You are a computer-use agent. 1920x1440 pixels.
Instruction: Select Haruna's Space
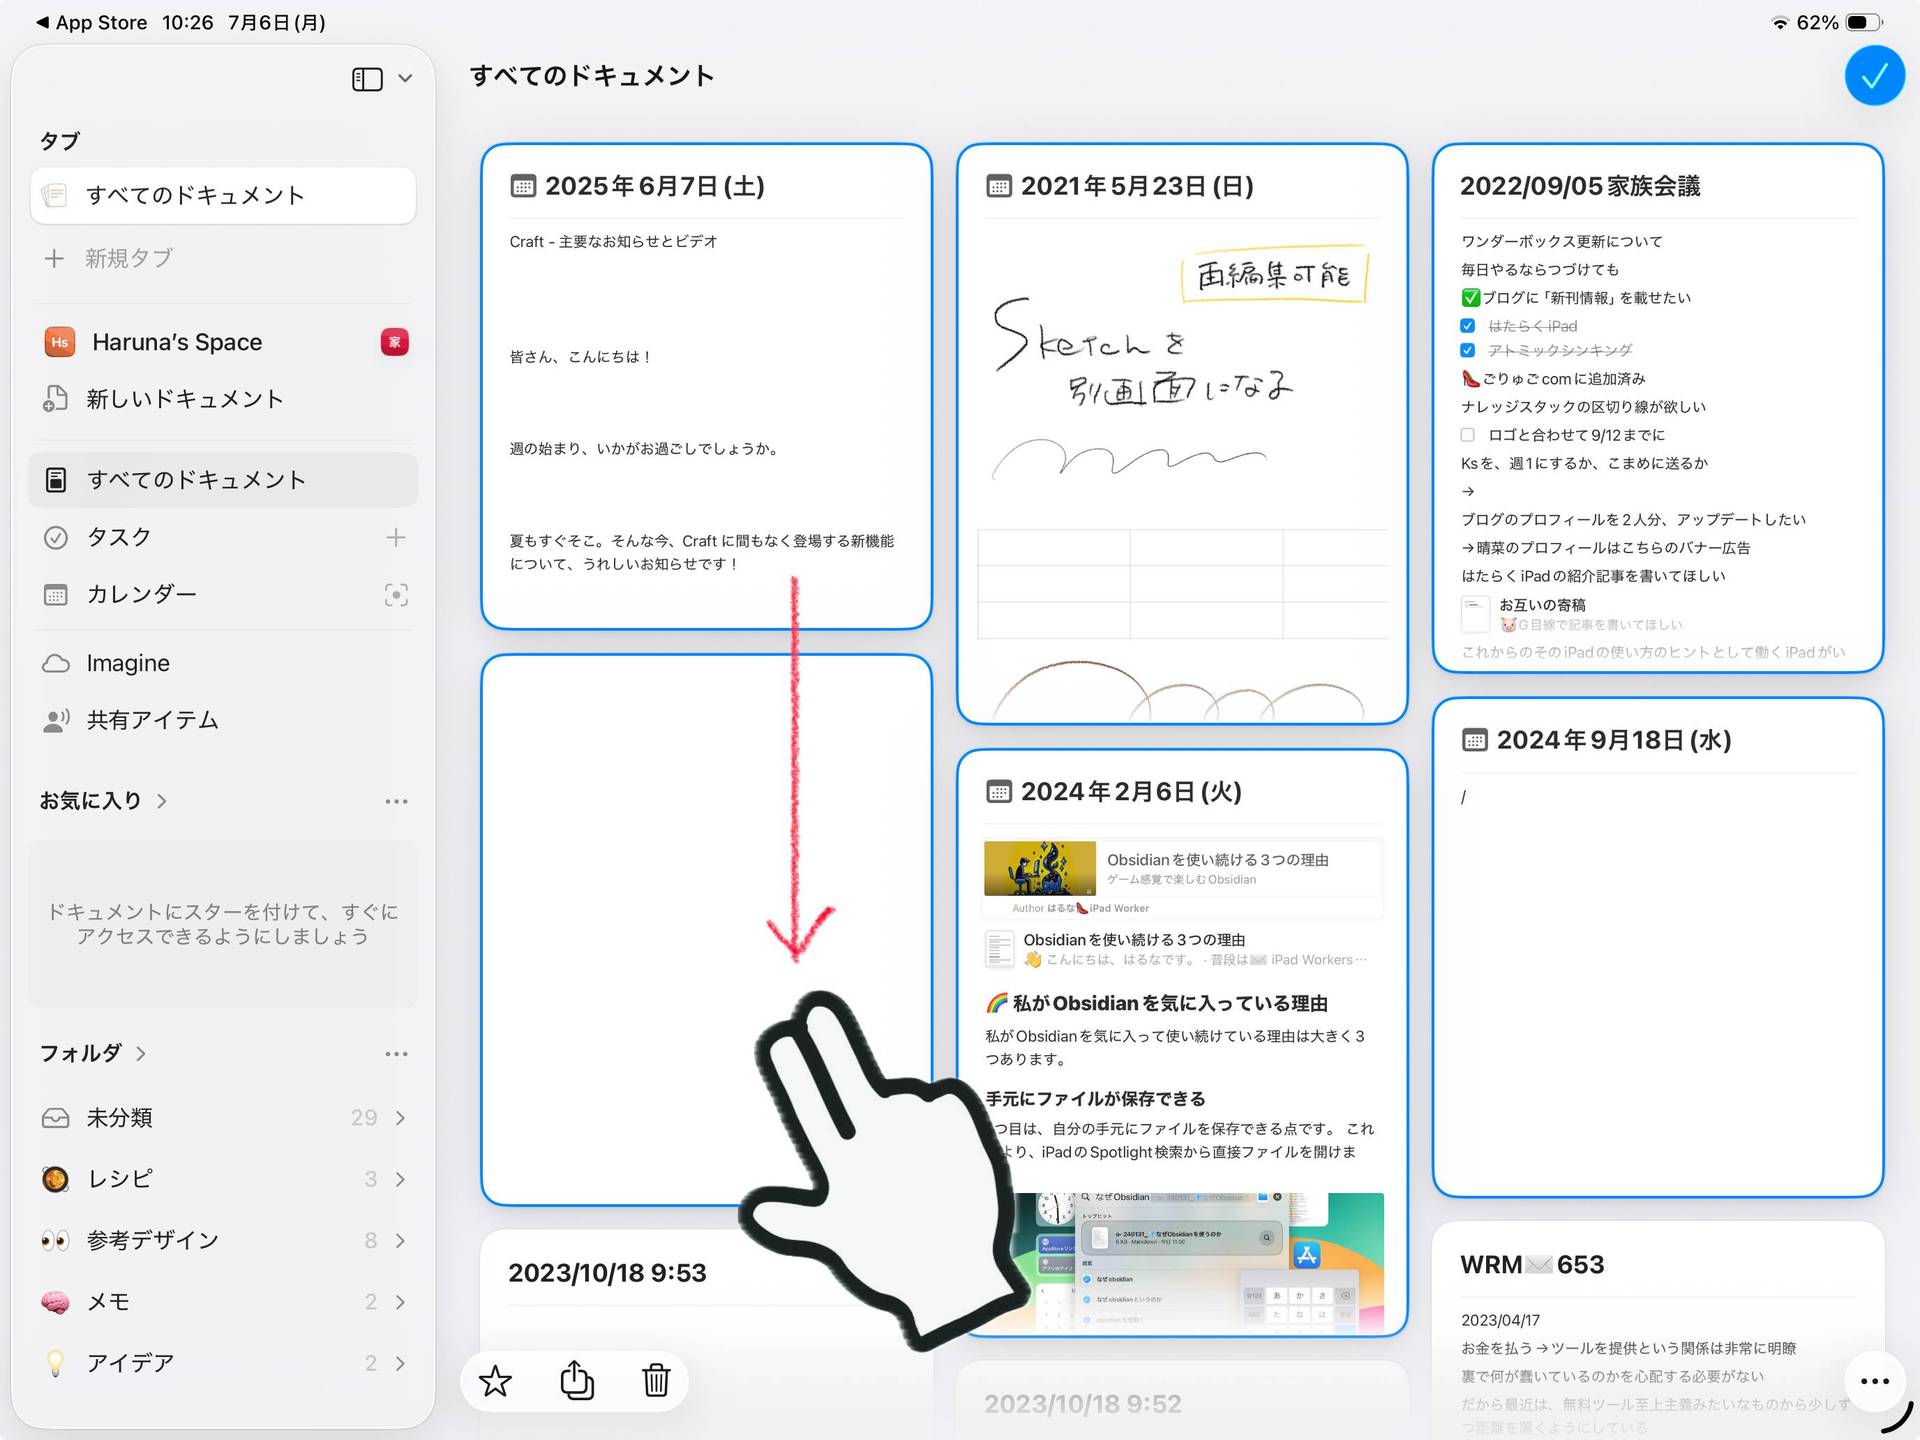pos(177,342)
